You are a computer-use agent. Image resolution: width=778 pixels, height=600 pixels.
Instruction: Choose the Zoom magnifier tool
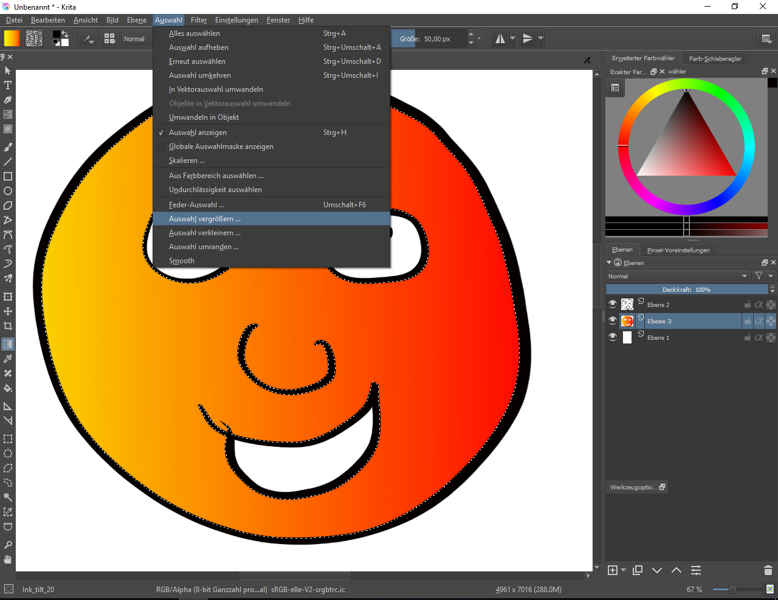click(8, 545)
